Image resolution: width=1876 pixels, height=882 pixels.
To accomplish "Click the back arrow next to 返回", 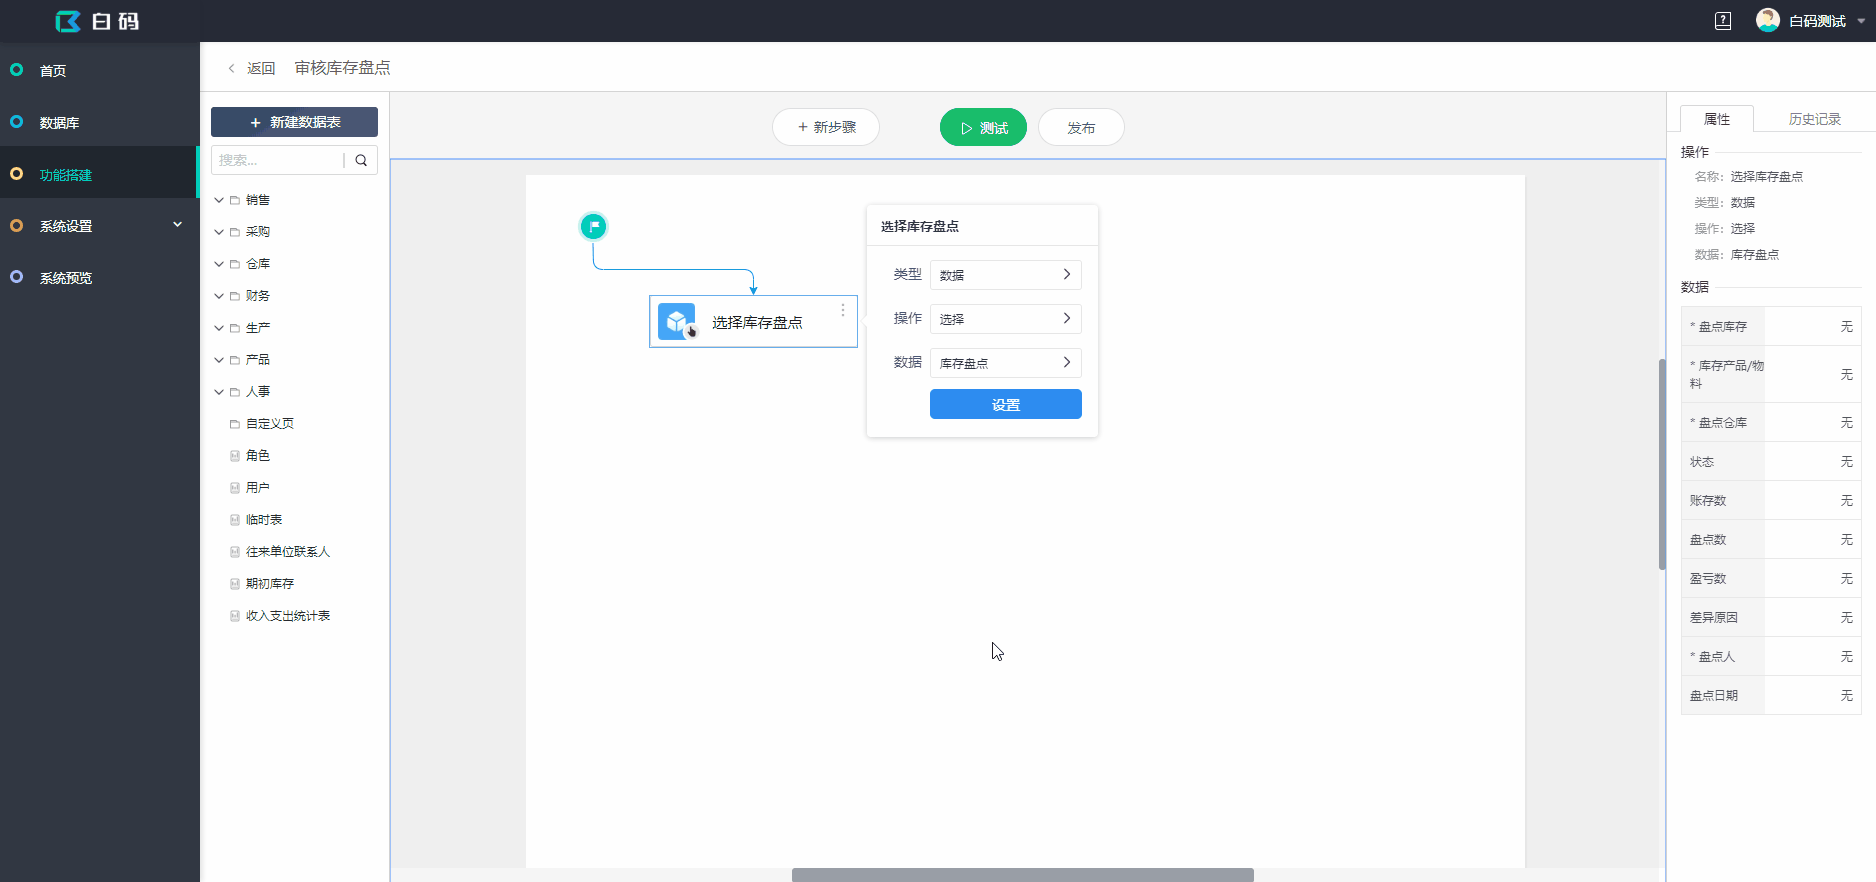I will point(232,68).
